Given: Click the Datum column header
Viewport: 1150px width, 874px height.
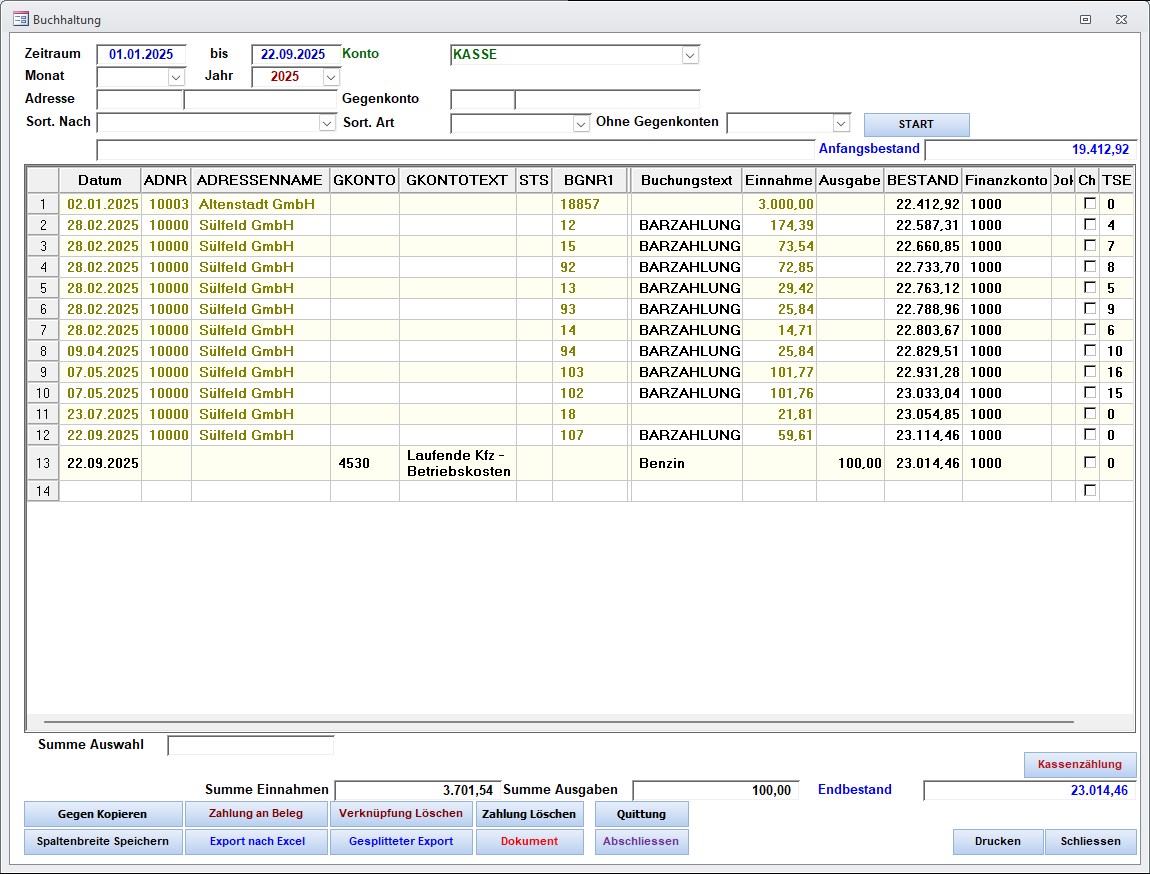Looking at the screenshot, I should click(x=100, y=180).
